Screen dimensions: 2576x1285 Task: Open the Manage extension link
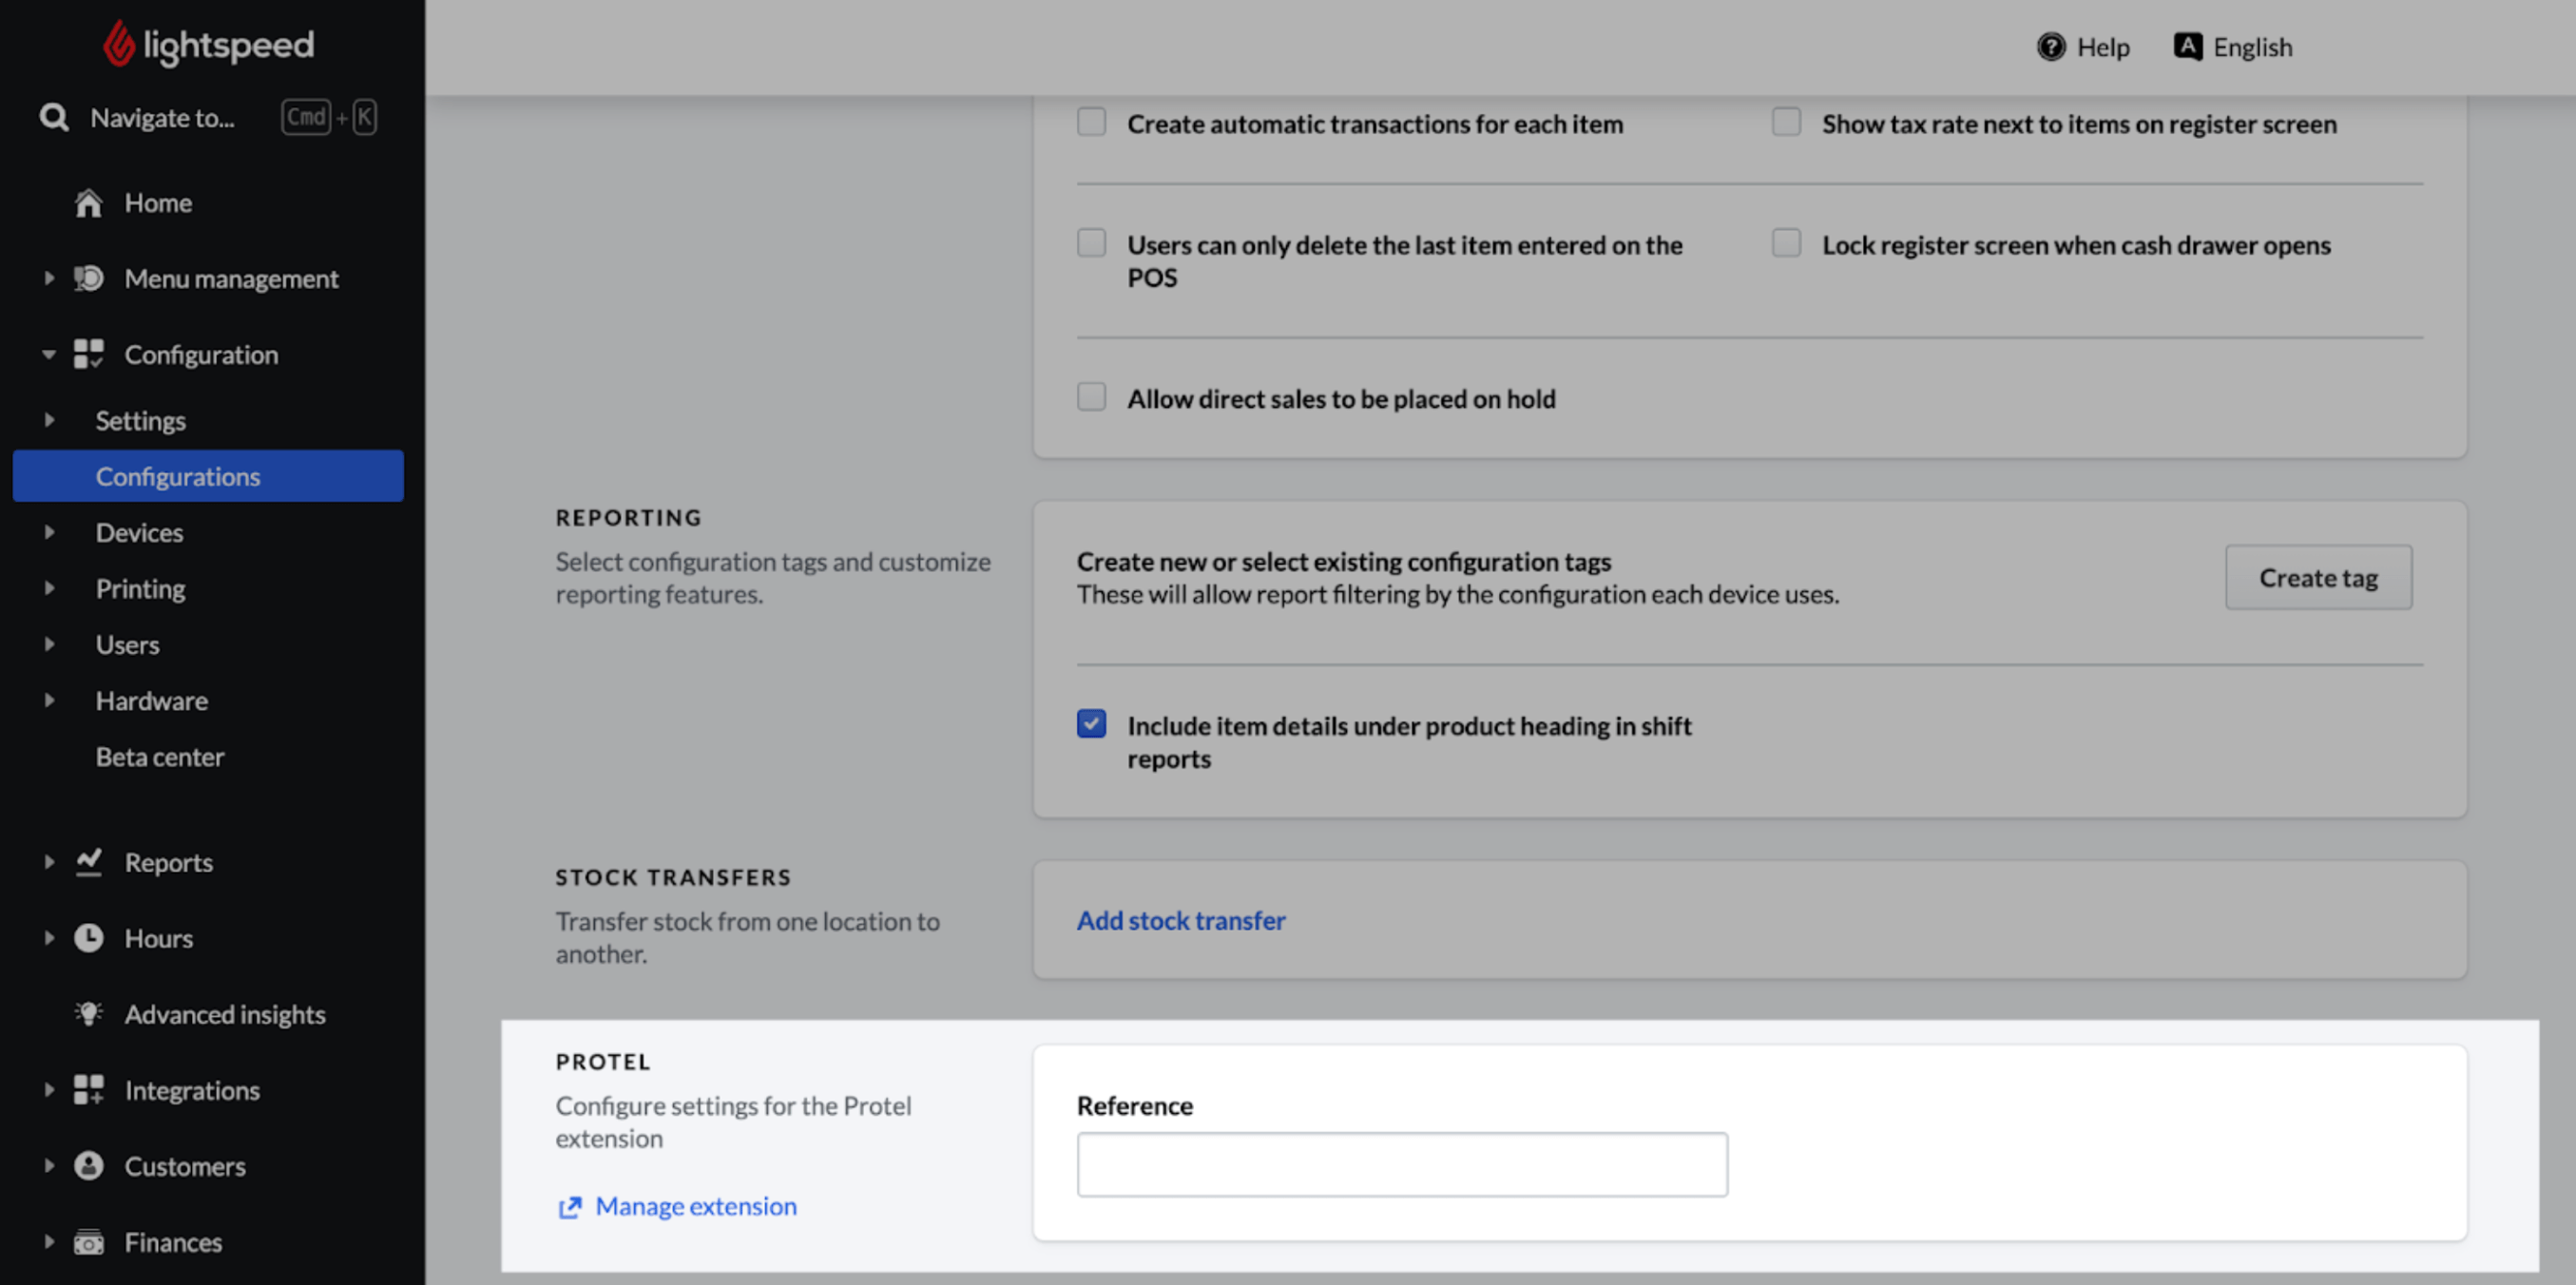[696, 1207]
